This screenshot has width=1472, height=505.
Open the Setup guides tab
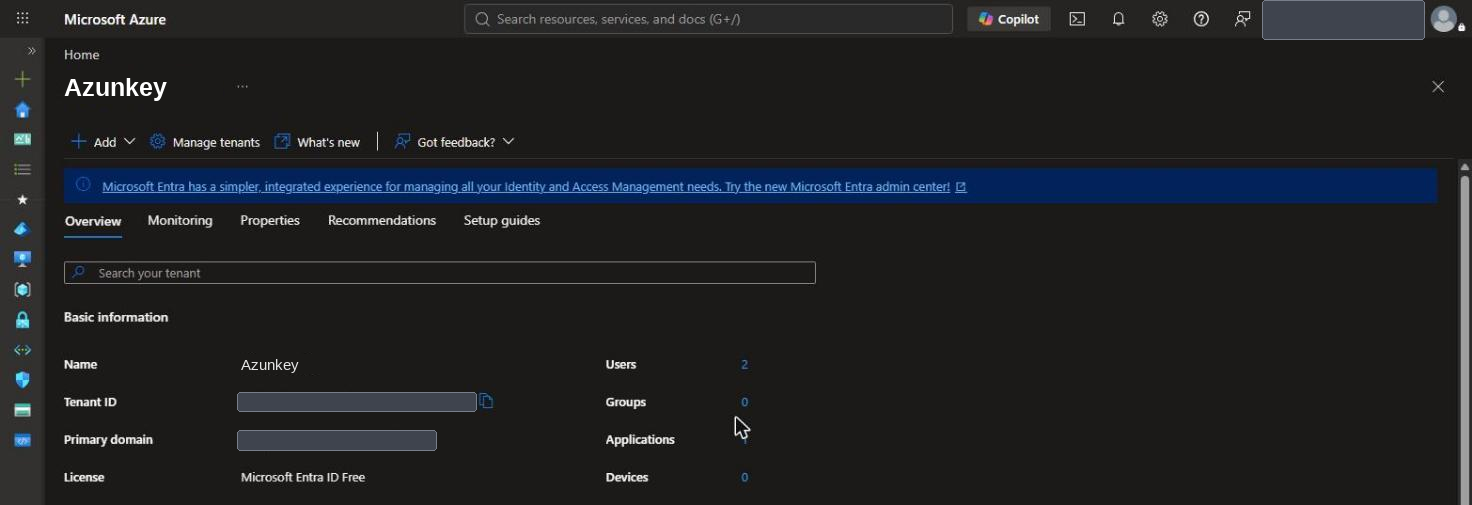pyautogui.click(x=502, y=221)
